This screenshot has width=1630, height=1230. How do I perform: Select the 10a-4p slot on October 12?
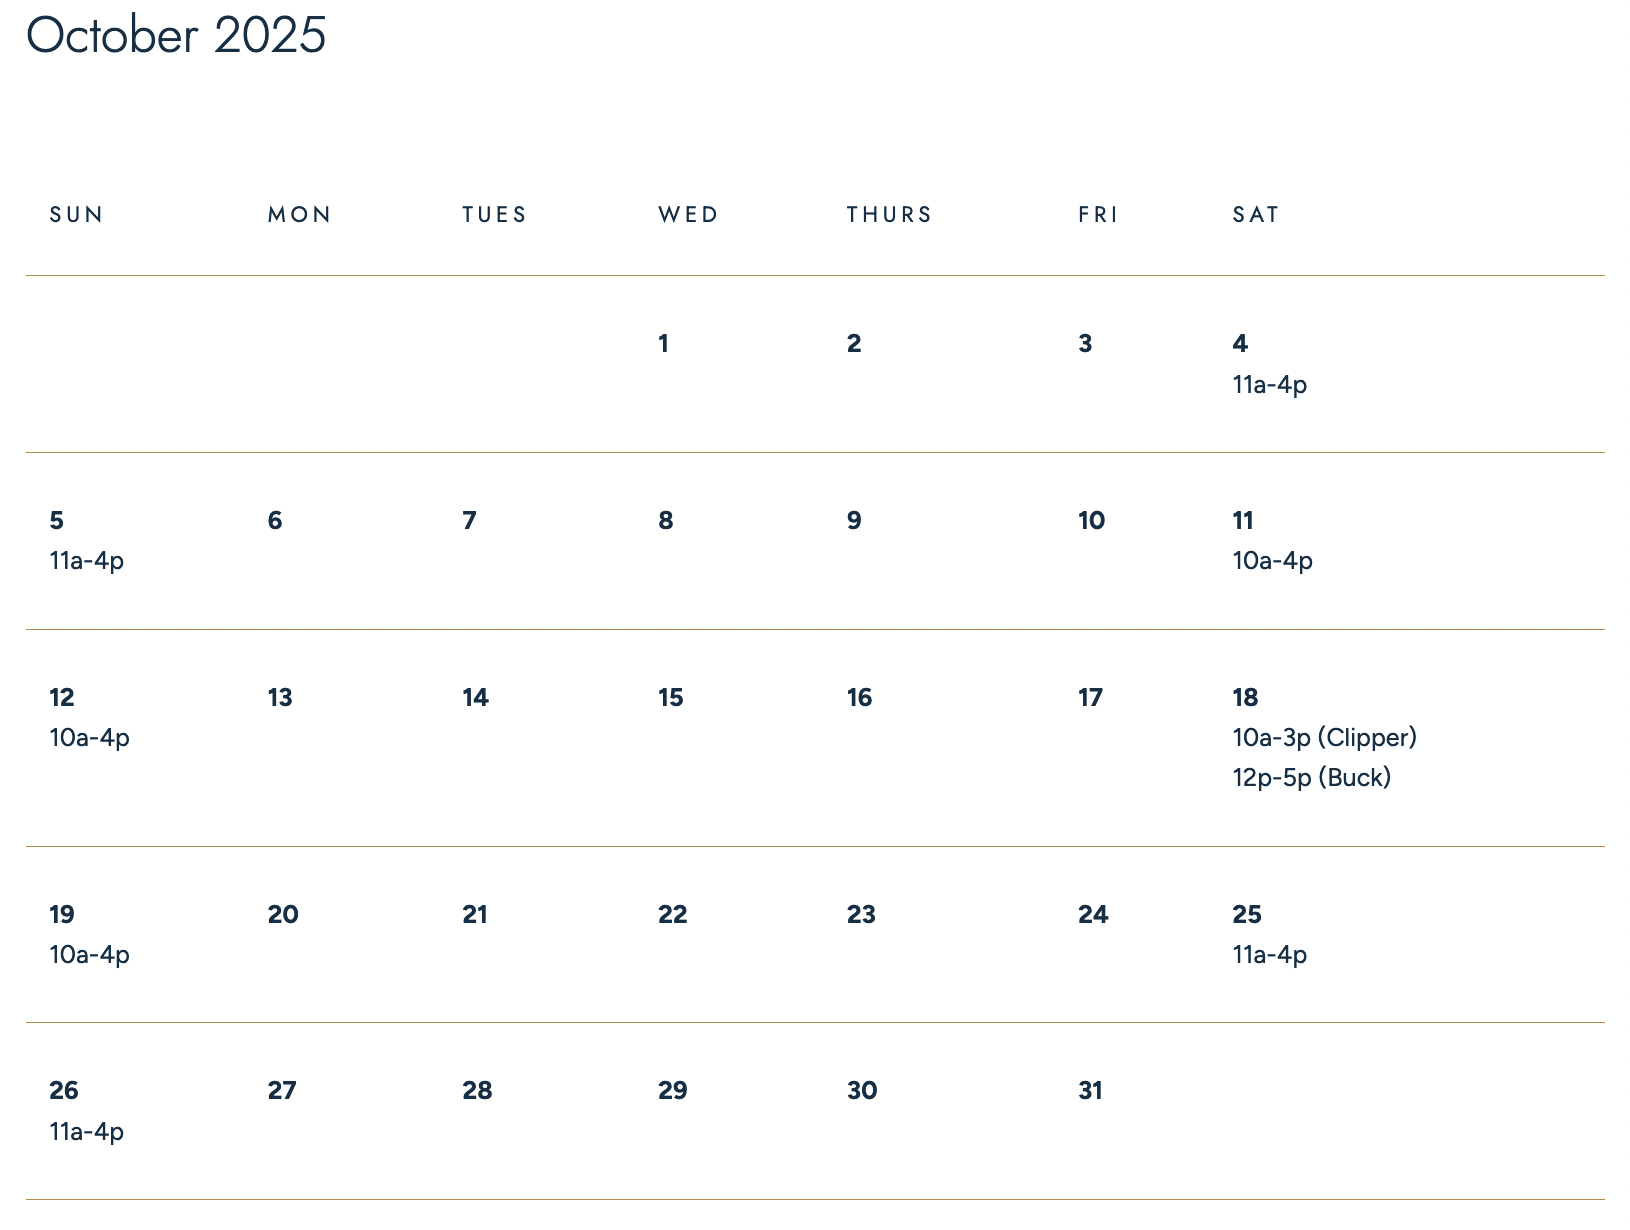pyautogui.click(x=90, y=738)
